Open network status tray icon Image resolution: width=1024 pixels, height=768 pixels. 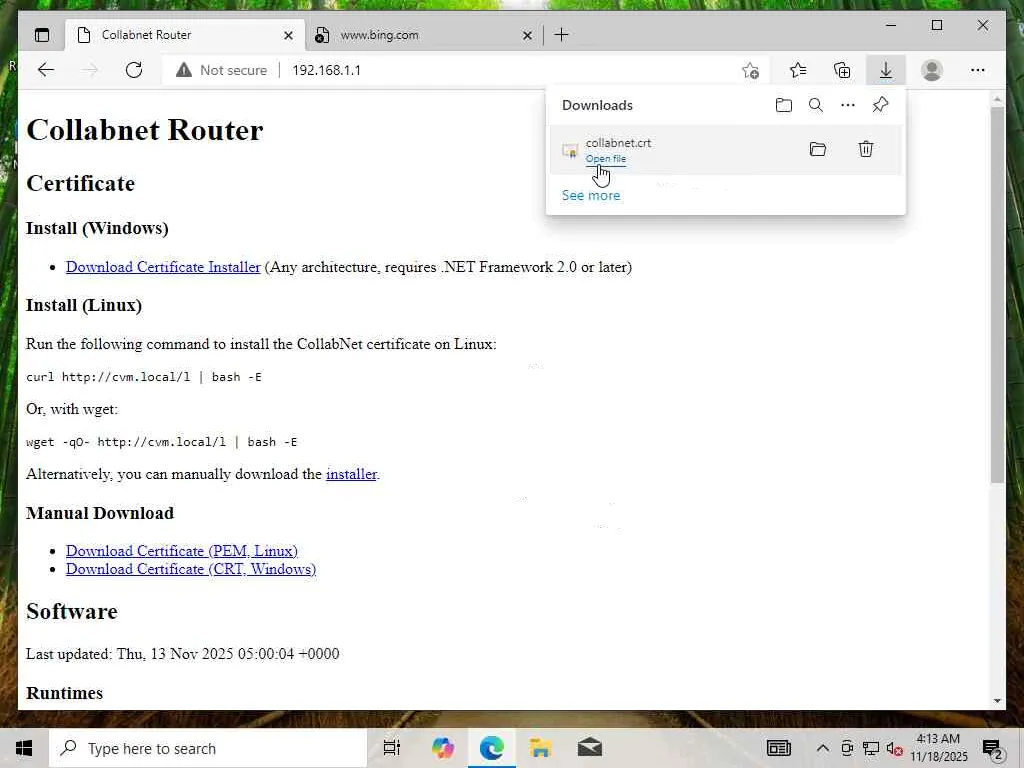coord(871,748)
